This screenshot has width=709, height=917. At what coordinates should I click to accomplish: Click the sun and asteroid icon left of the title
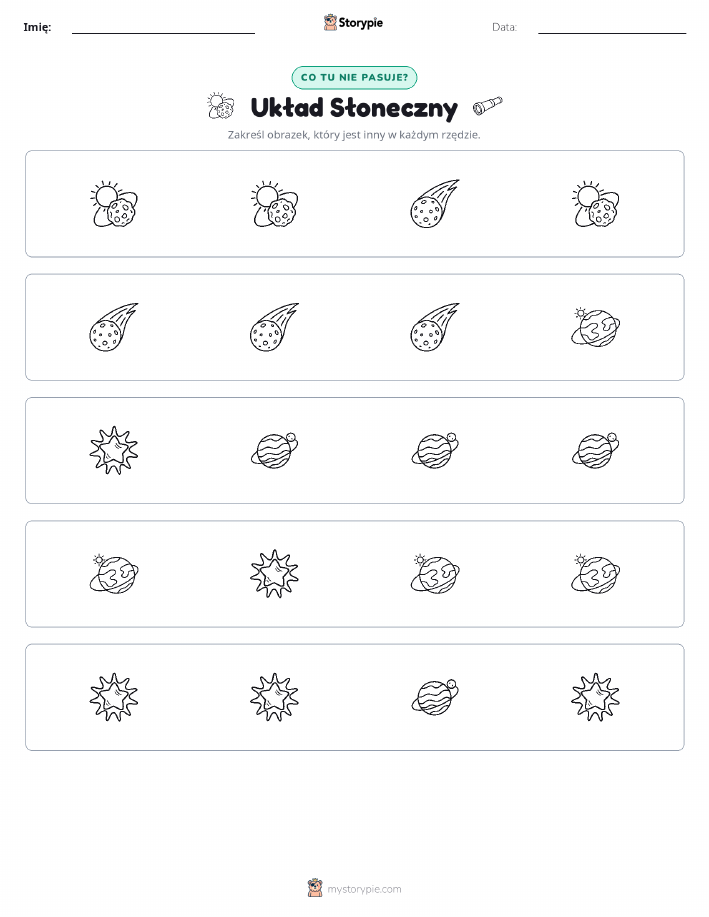(221, 106)
